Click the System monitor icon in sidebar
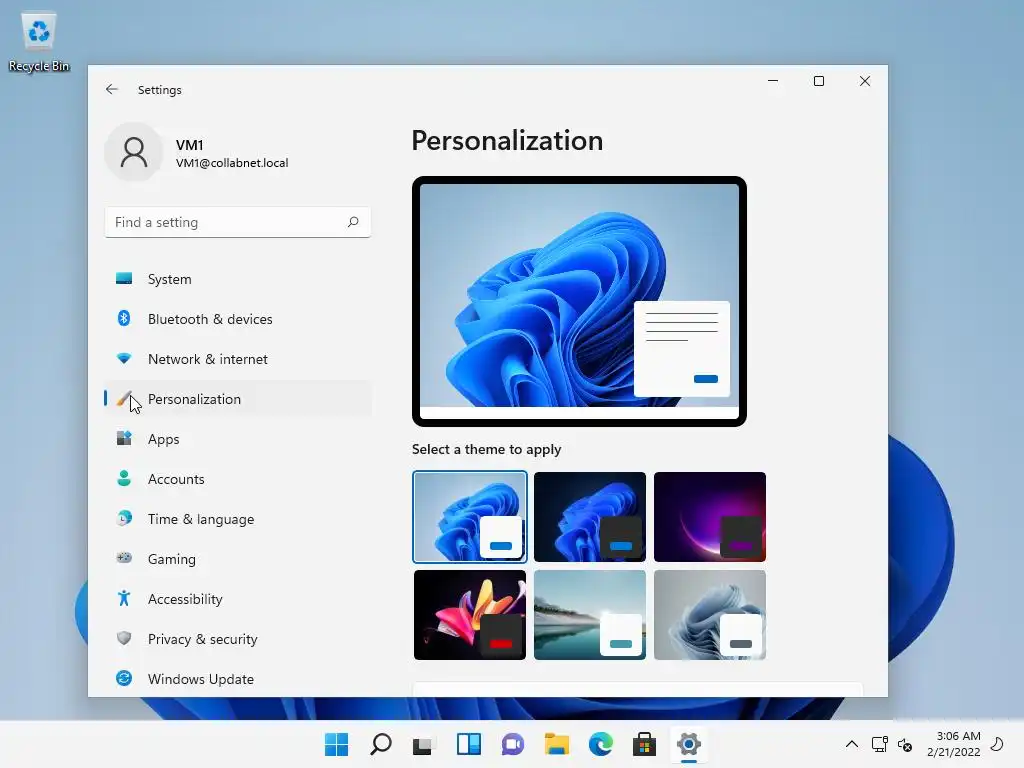The height and width of the screenshot is (768, 1024). click(123, 279)
